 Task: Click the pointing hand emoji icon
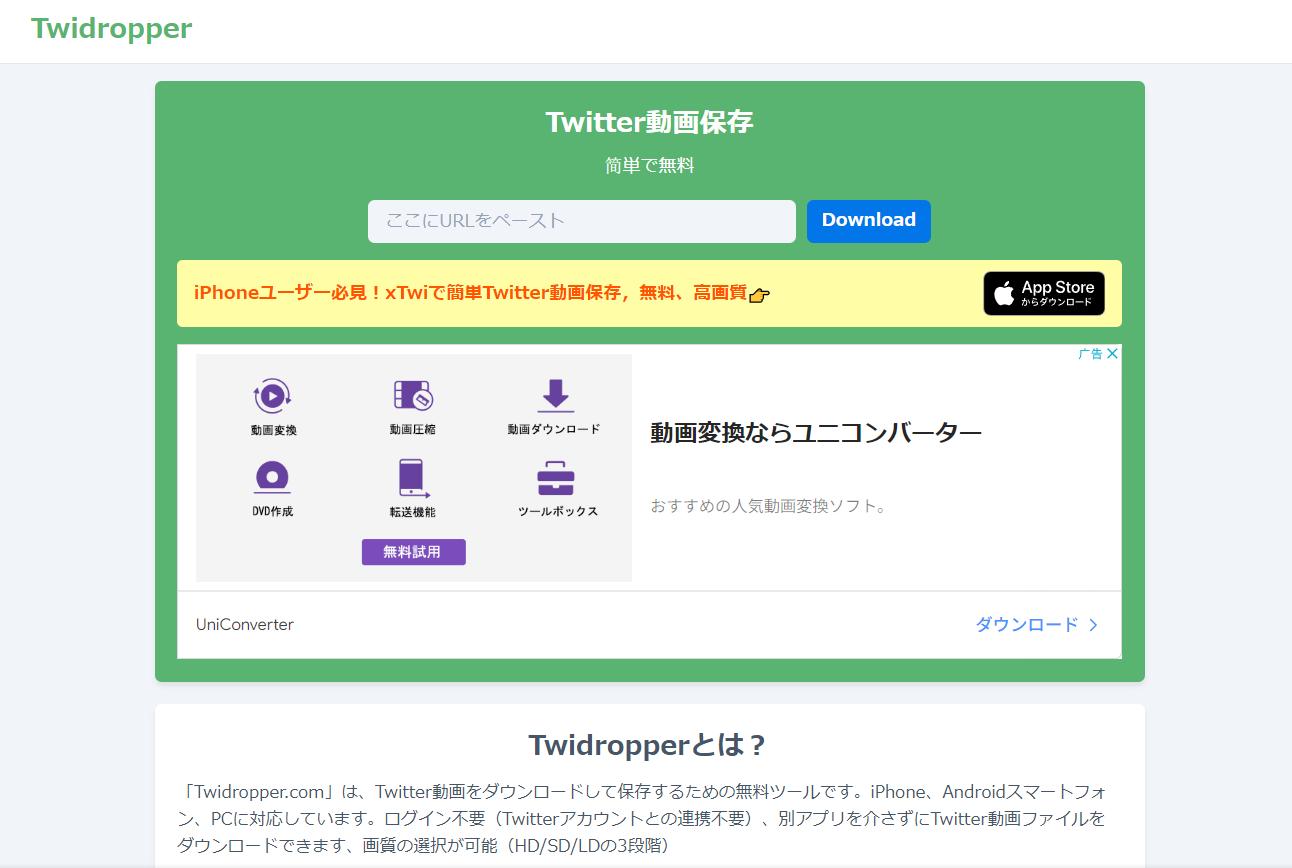(760, 295)
